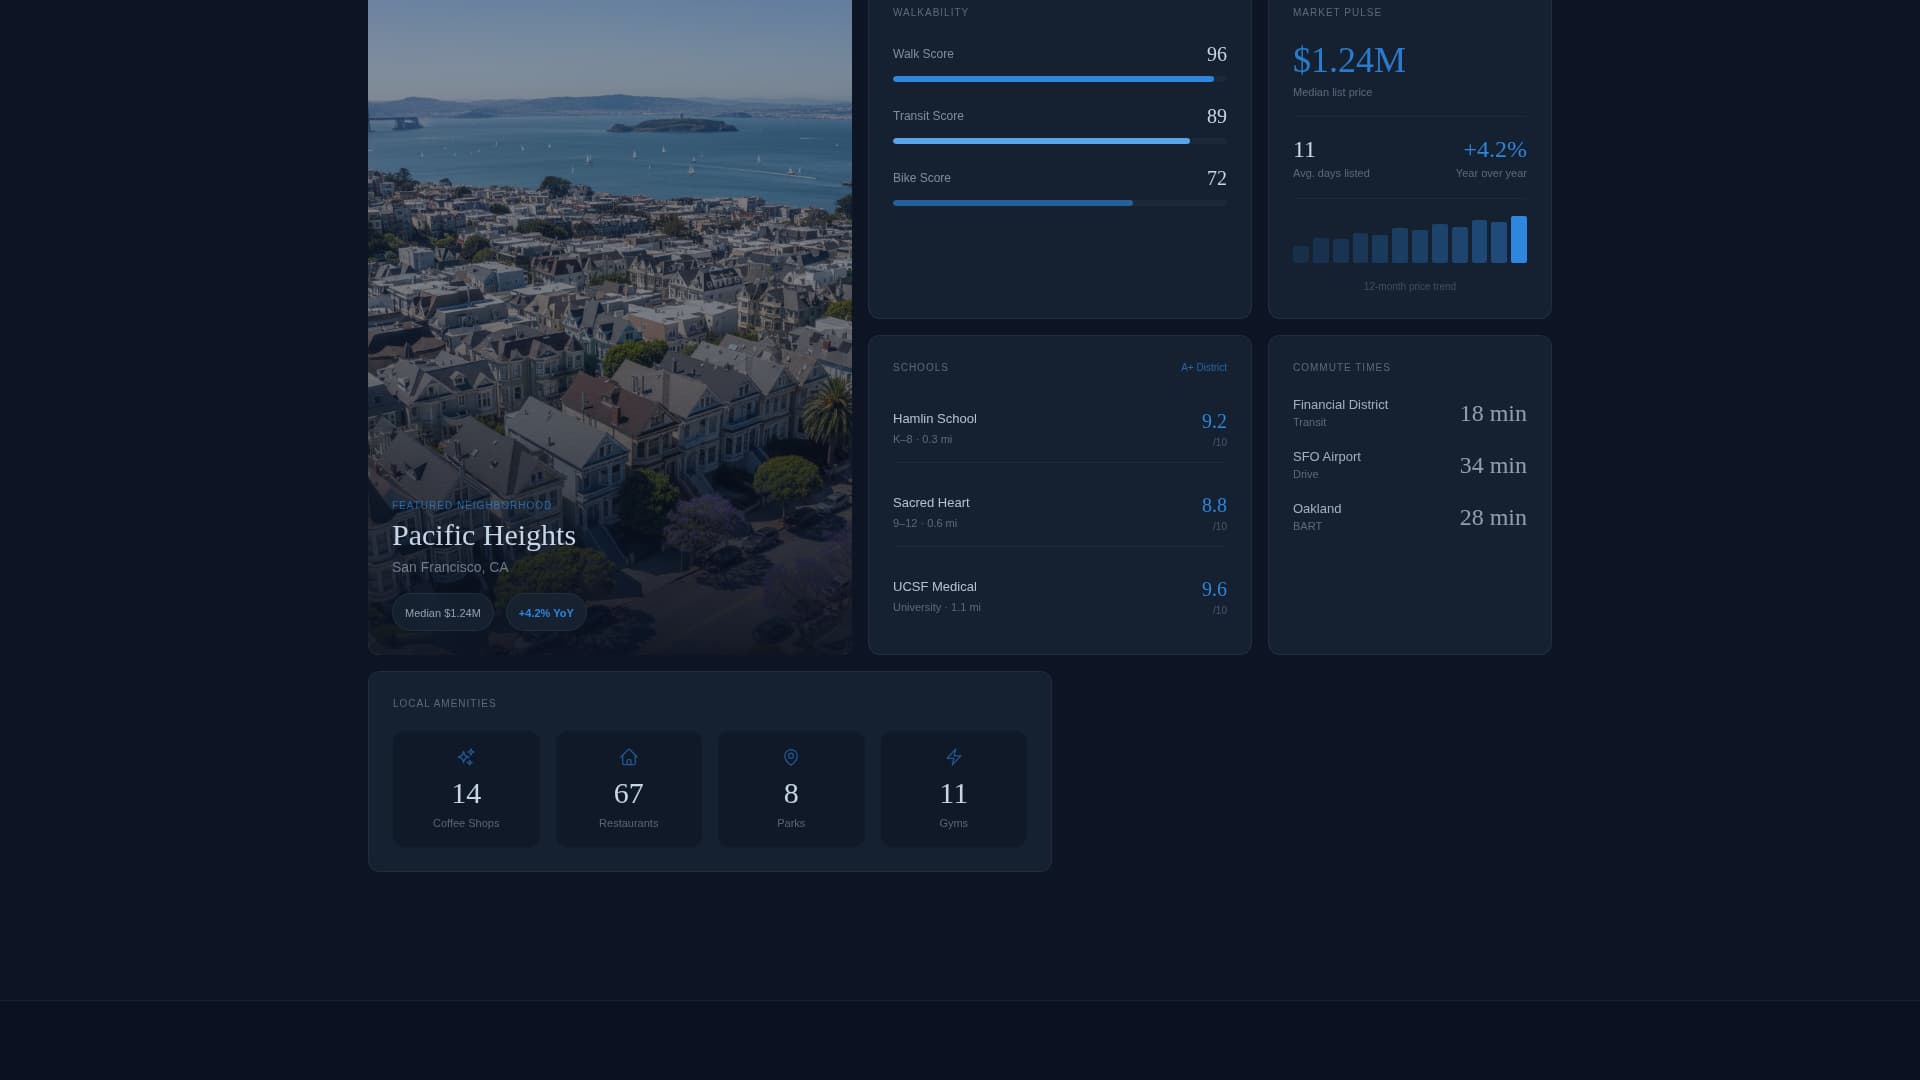This screenshot has height=1080, width=1920.
Task: Click the restaurants home icon
Action: (628, 757)
